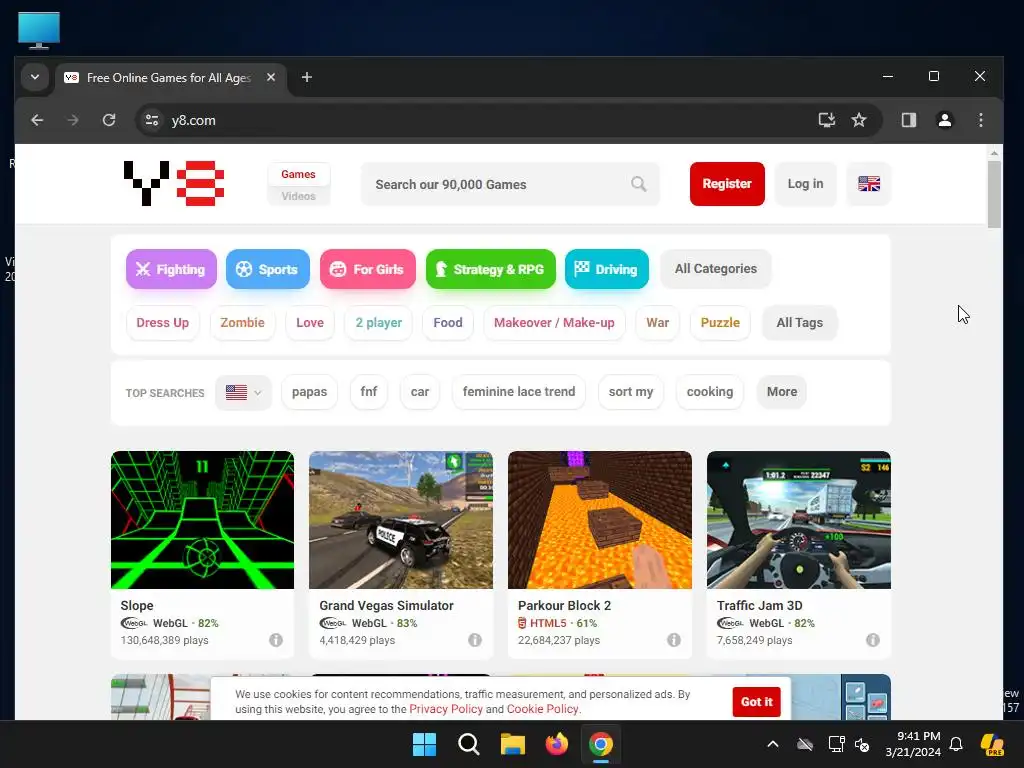Open the Sports category
1024x768 pixels.
point(268,269)
